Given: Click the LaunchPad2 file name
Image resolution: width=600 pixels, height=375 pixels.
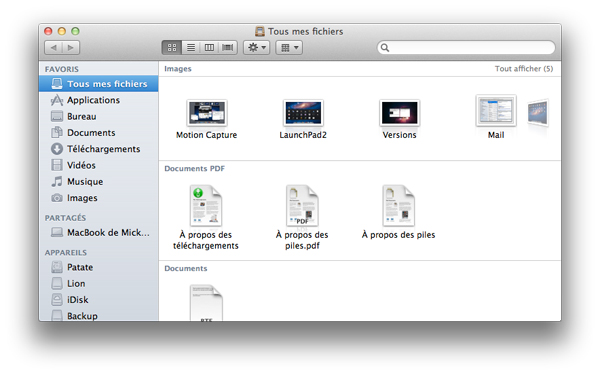Looking at the screenshot, I should [x=303, y=135].
